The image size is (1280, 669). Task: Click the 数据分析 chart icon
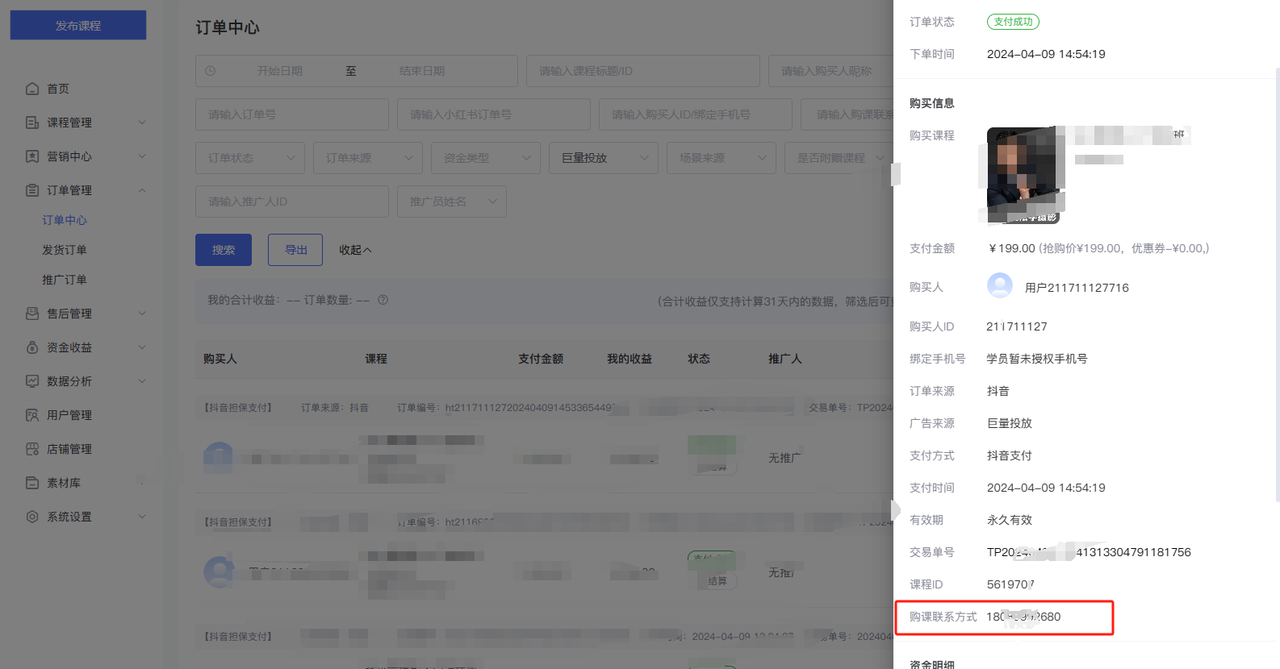pos(33,382)
